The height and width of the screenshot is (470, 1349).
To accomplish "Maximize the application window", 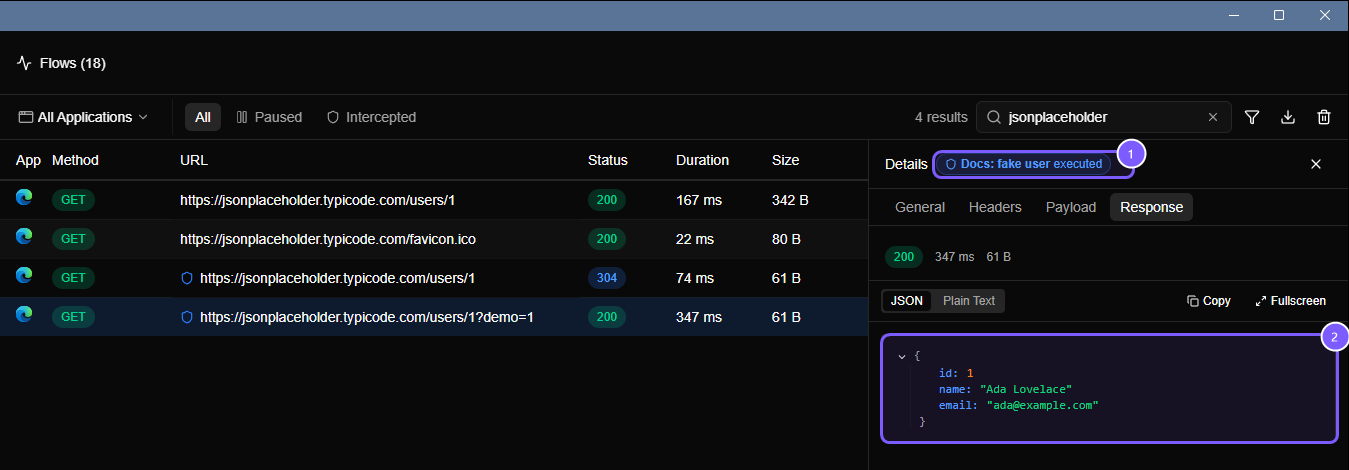I will (1279, 15).
